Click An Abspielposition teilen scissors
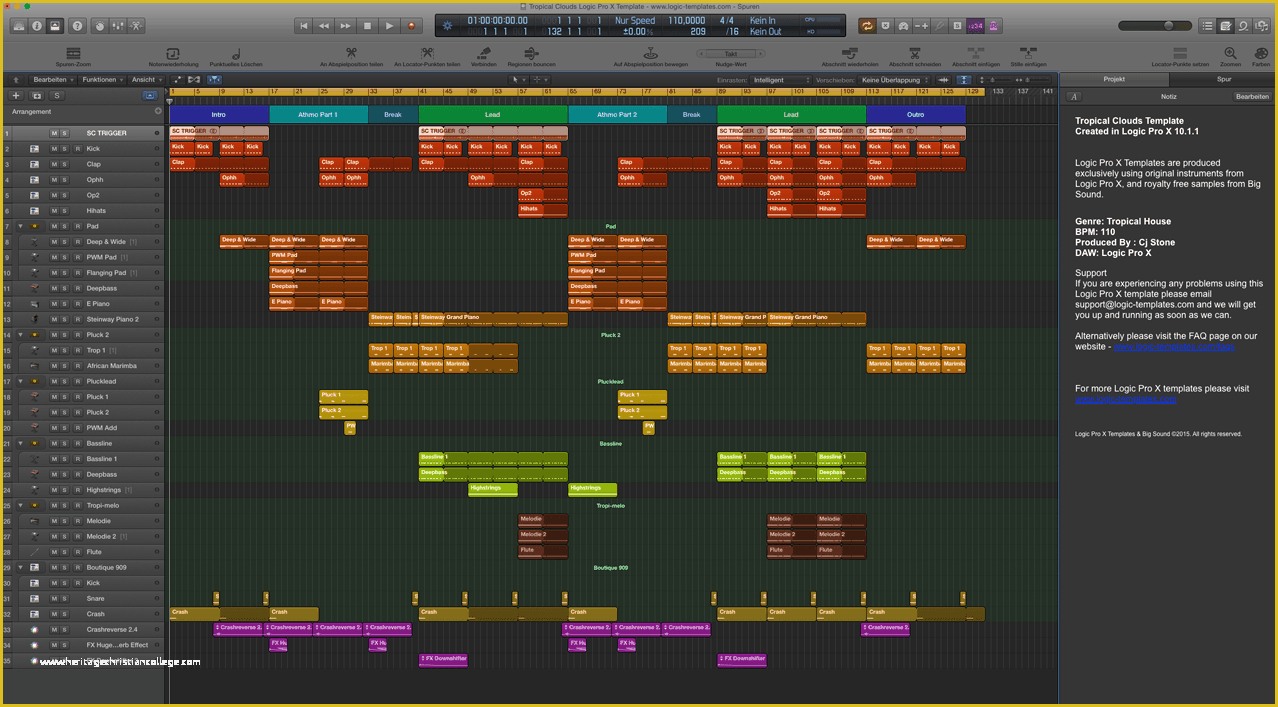This screenshot has height=707, width=1278. tap(351, 56)
